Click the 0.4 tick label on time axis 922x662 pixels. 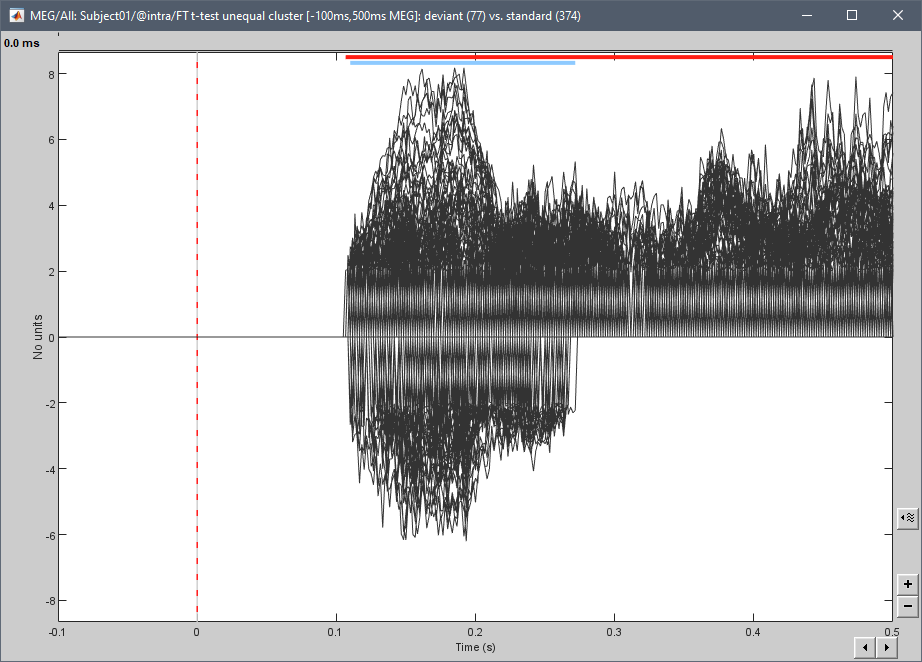click(753, 632)
